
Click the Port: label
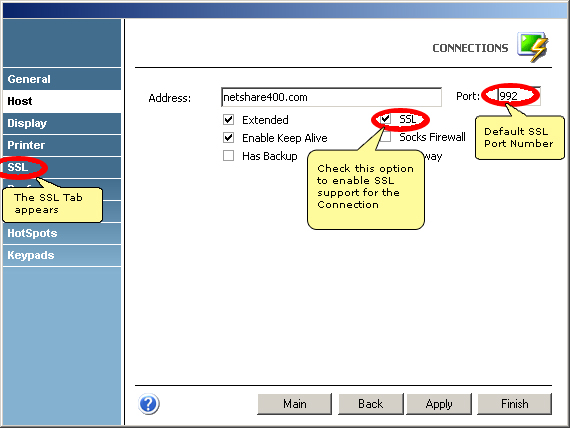point(468,96)
